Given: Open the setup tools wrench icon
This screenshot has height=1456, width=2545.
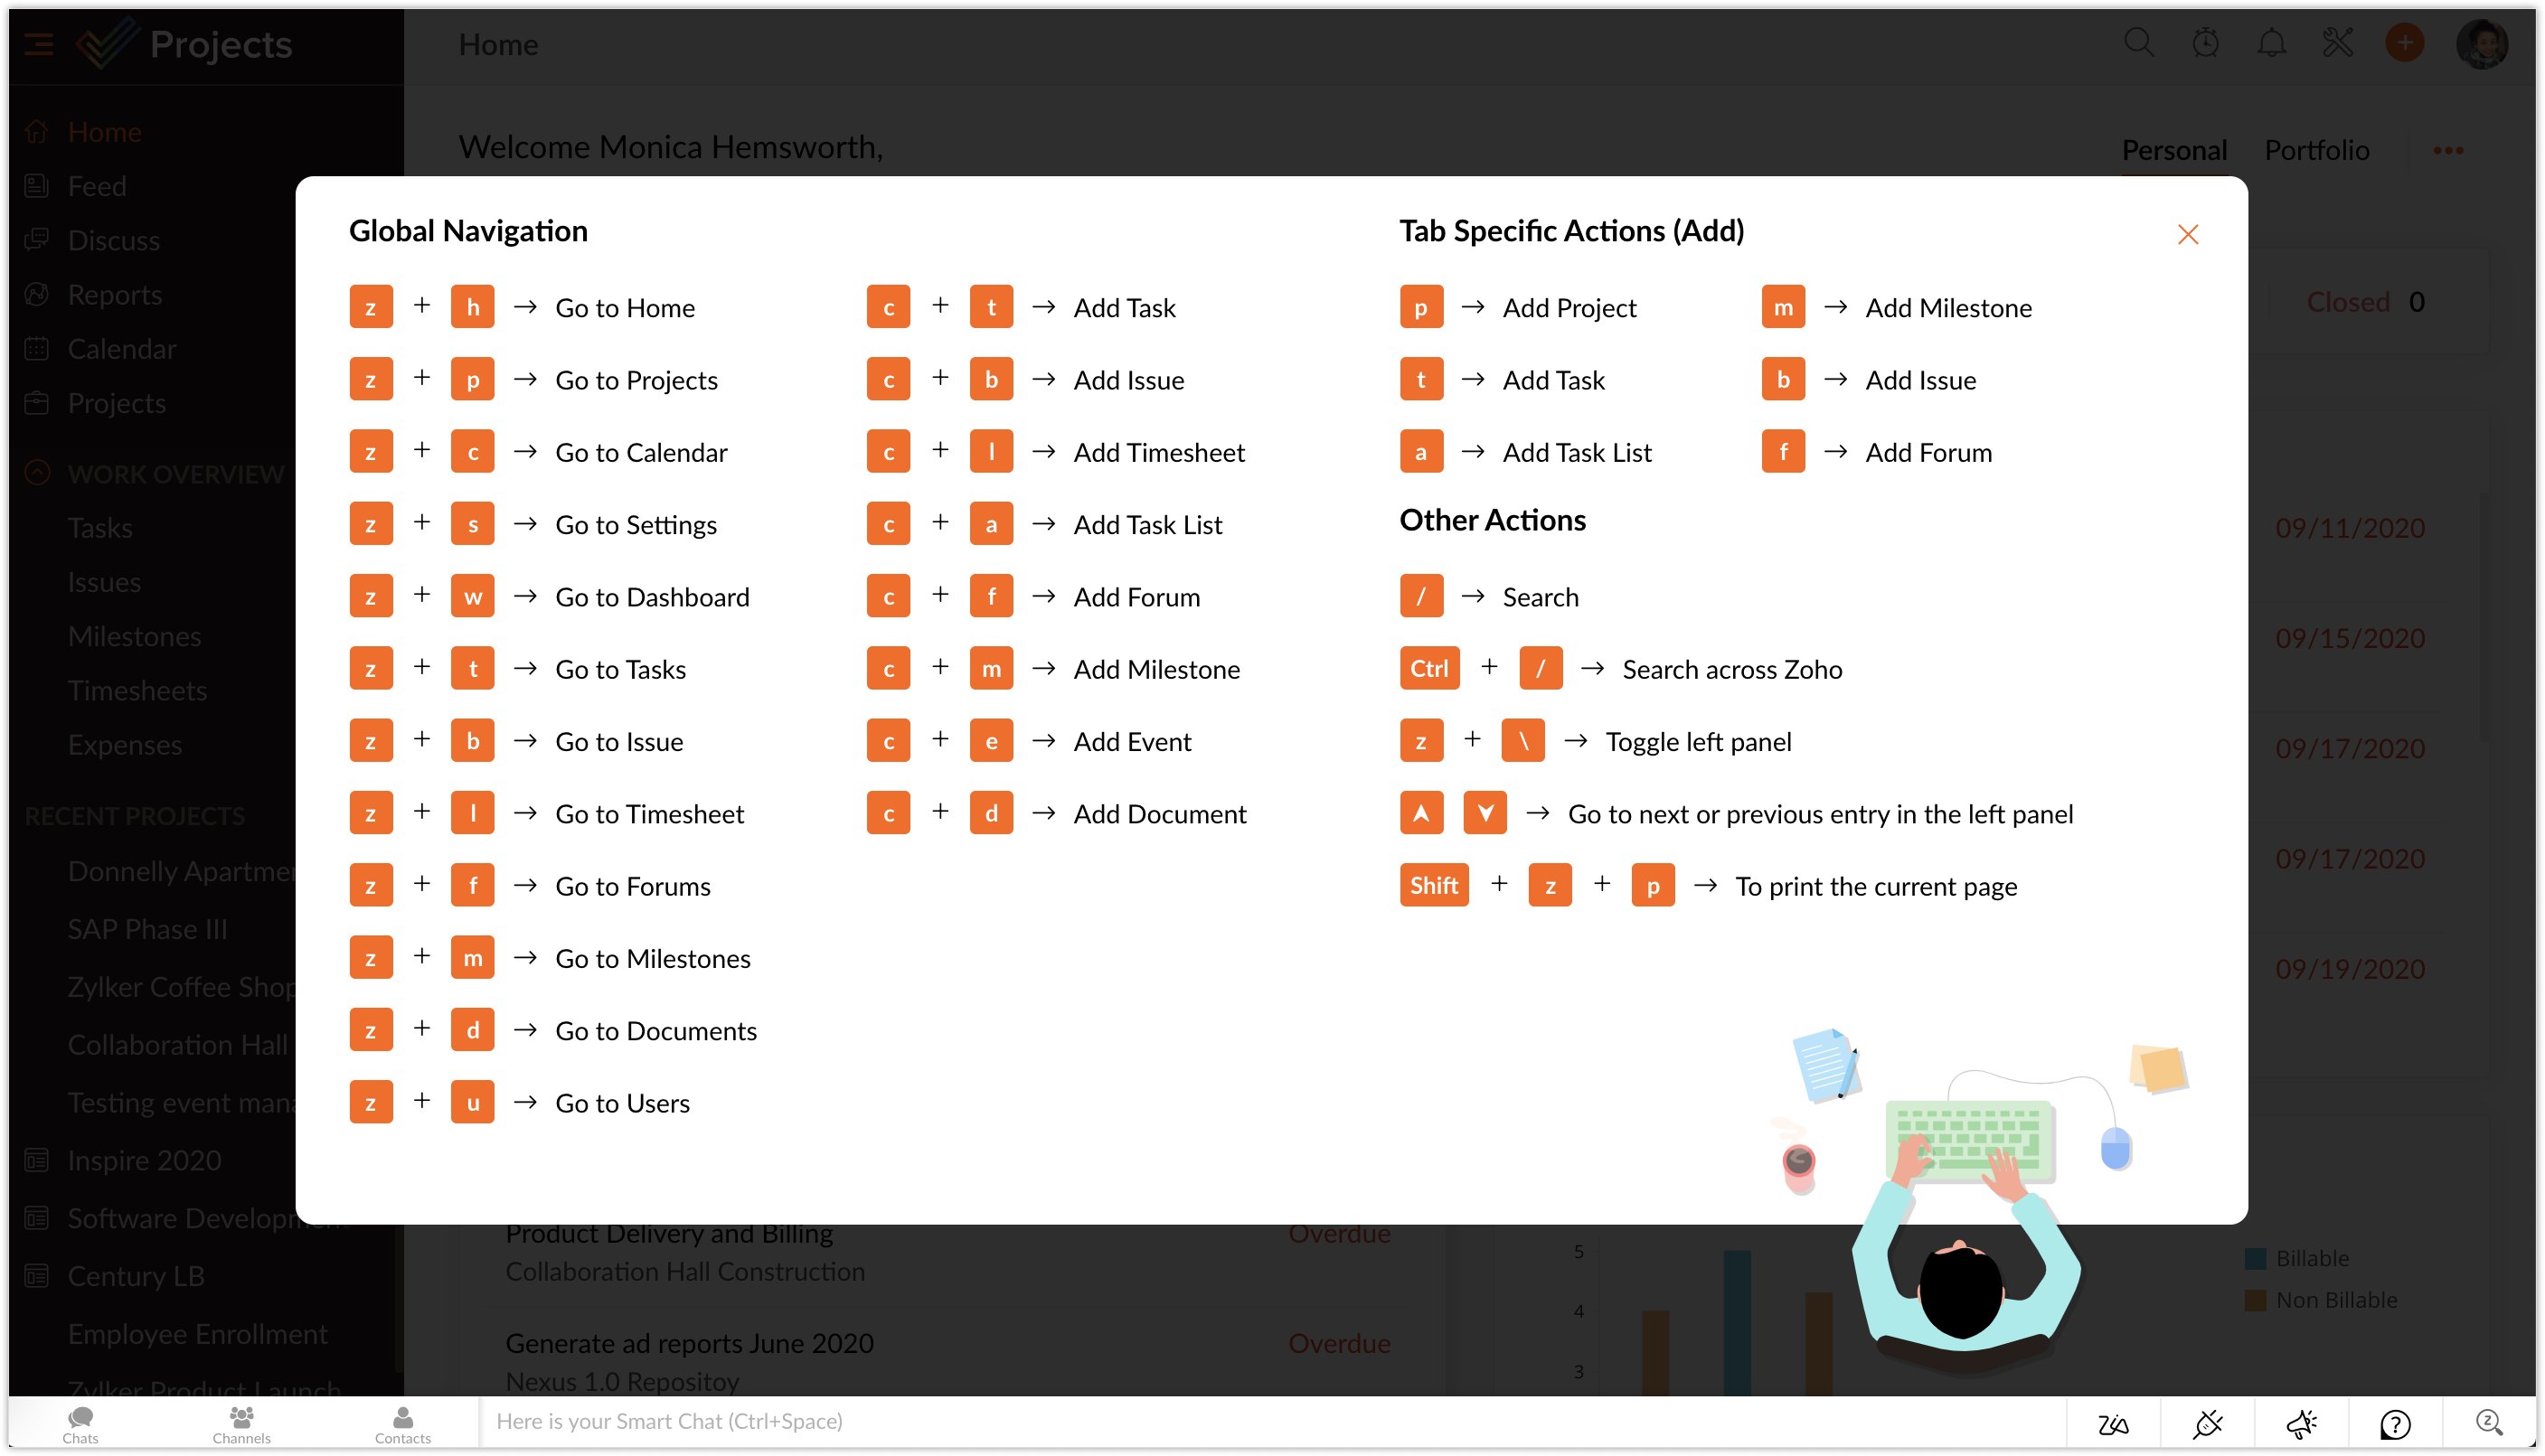Looking at the screenshot, I should point(2337,43).
